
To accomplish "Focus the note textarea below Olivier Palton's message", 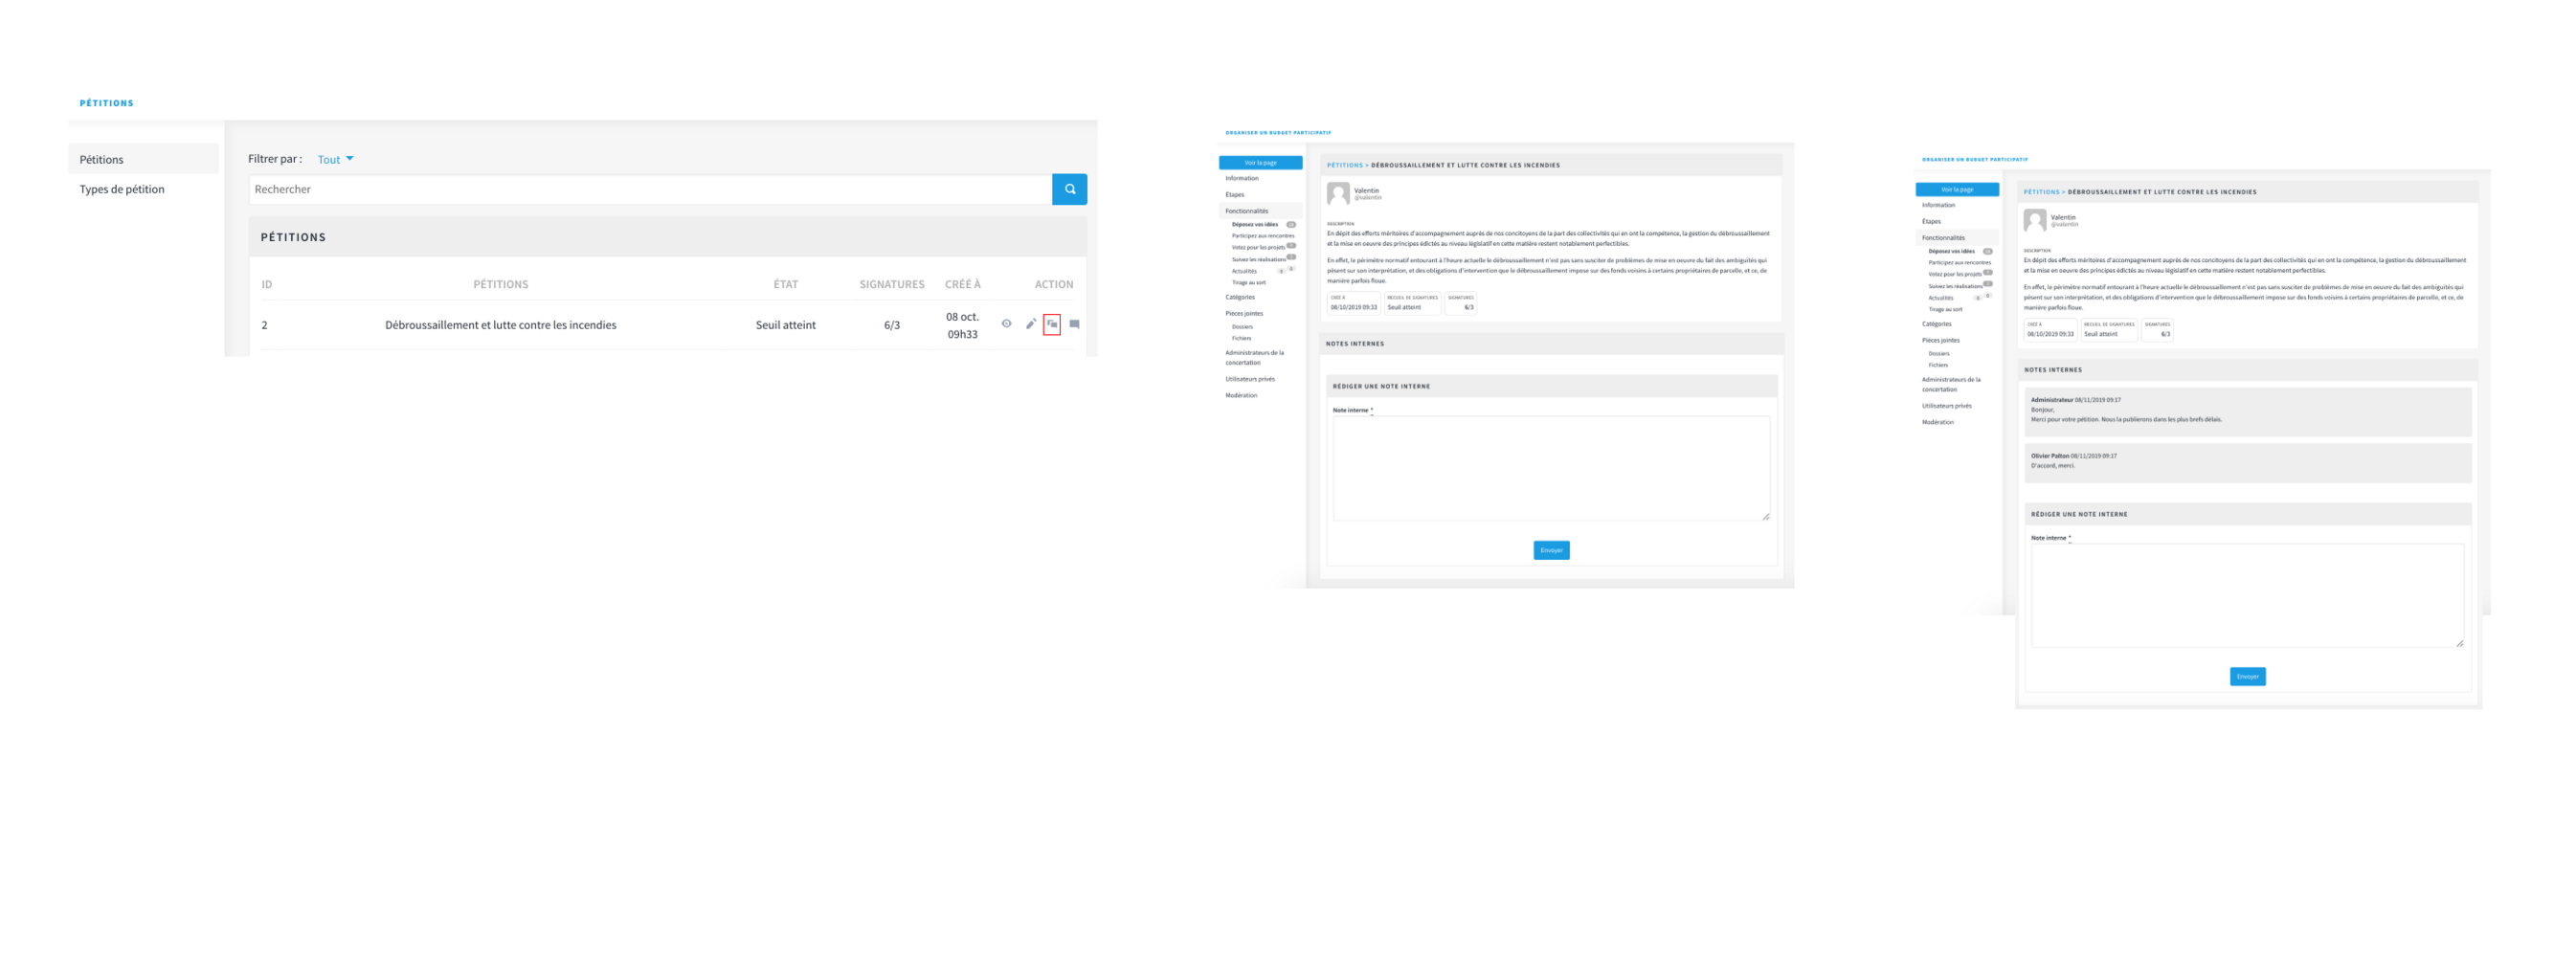I will pos(2246,596).
